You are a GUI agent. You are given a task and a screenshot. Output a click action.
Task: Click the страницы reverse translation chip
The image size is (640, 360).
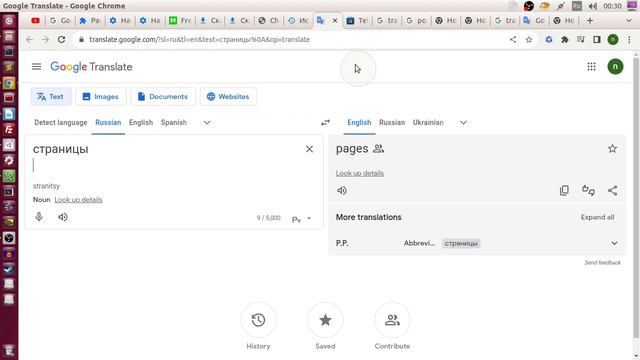click(x=461, y=243)
